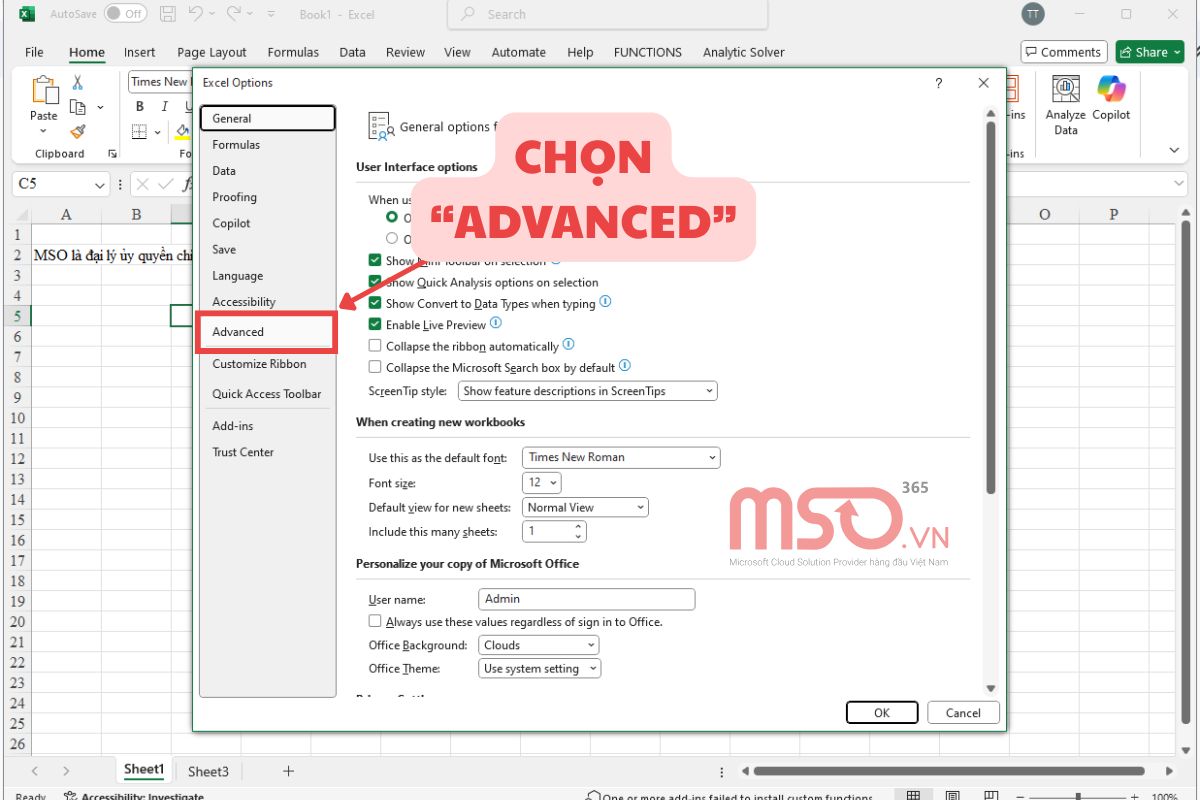Image resolution: width=1200 pixels, height=800 pixels.
Task: Check Collapse the Microsoft Search box by default
Action: point(375,367)
